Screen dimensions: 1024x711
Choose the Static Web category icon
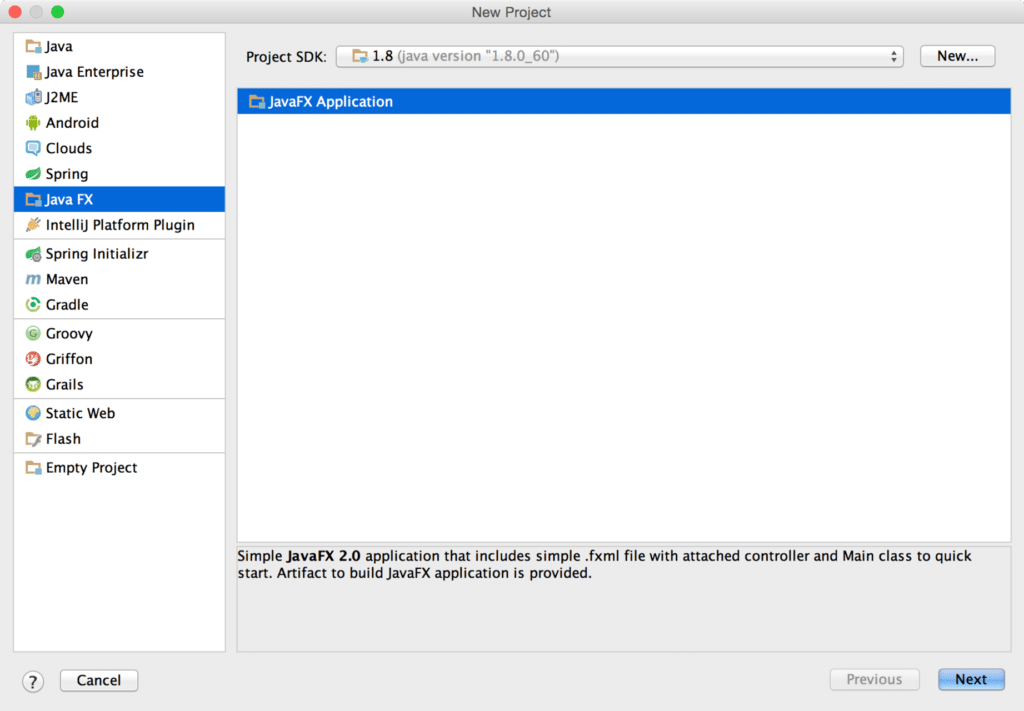33,412
